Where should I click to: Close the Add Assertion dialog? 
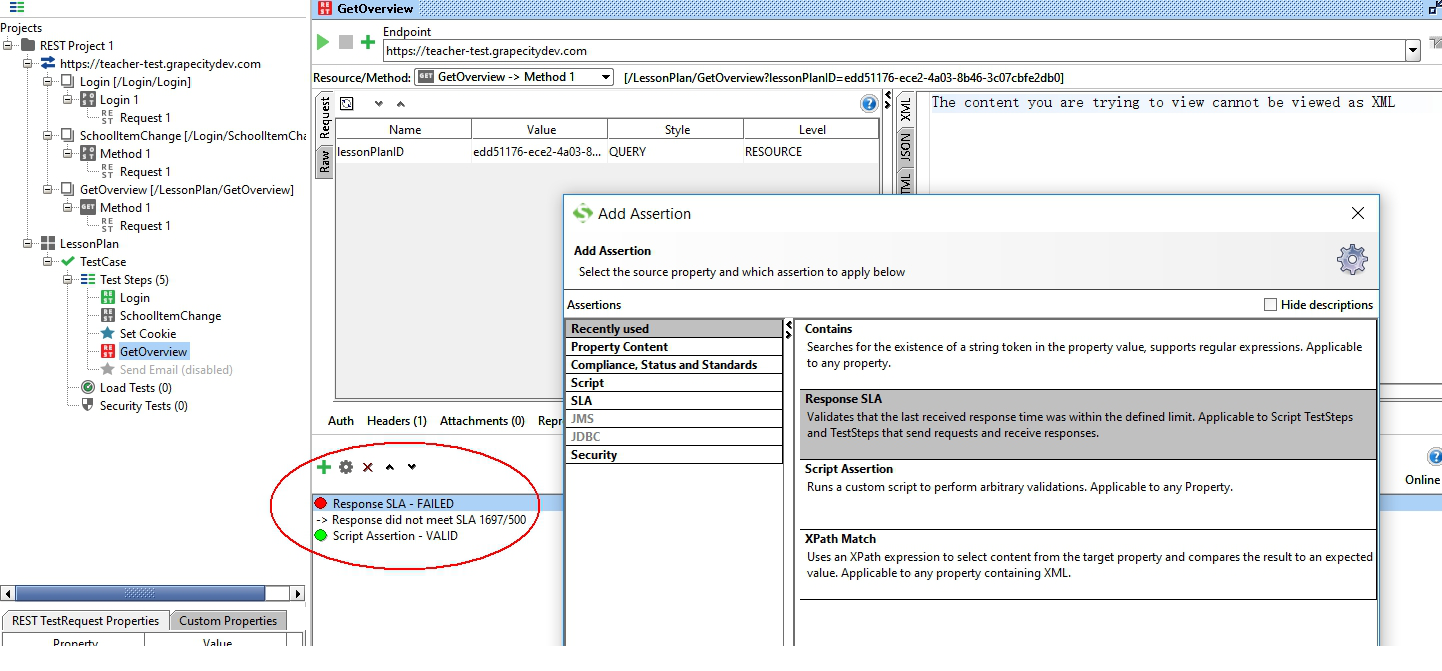[1357, 213]
